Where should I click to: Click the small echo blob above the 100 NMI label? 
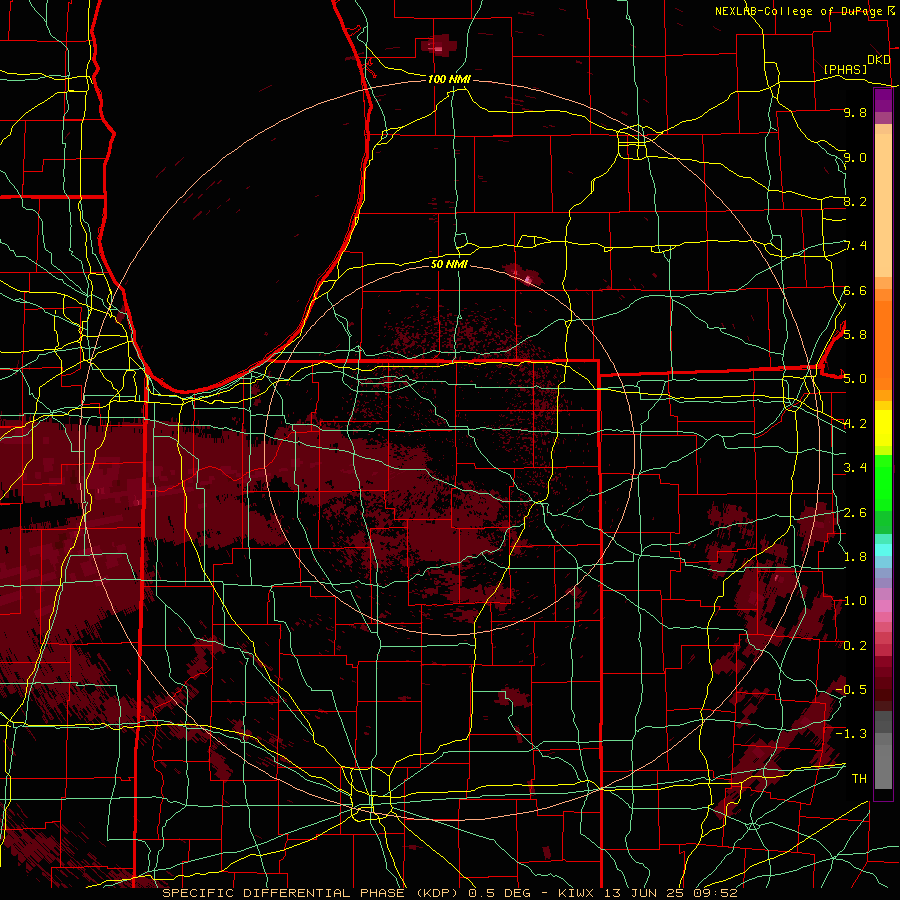(x=439, y=45)
